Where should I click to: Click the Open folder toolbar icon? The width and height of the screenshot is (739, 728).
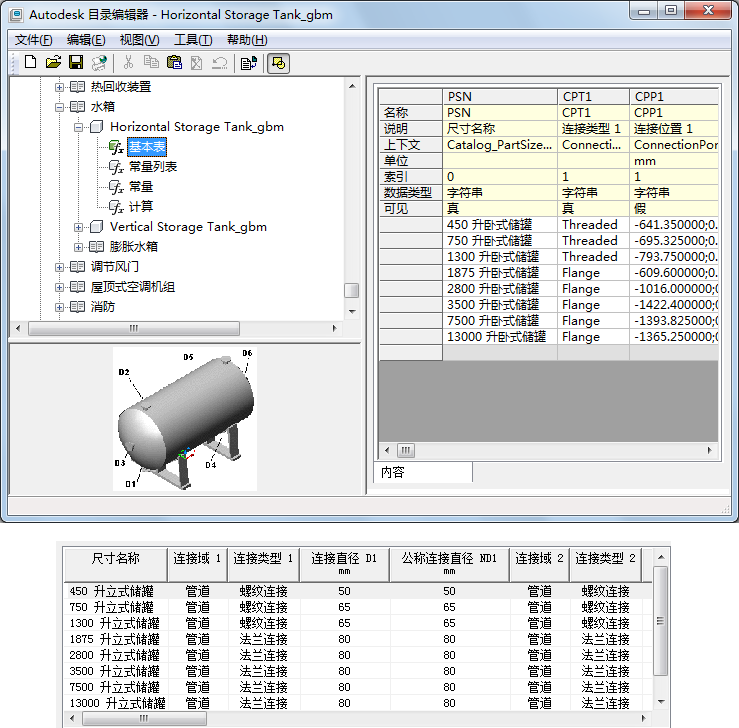[53, 62]
